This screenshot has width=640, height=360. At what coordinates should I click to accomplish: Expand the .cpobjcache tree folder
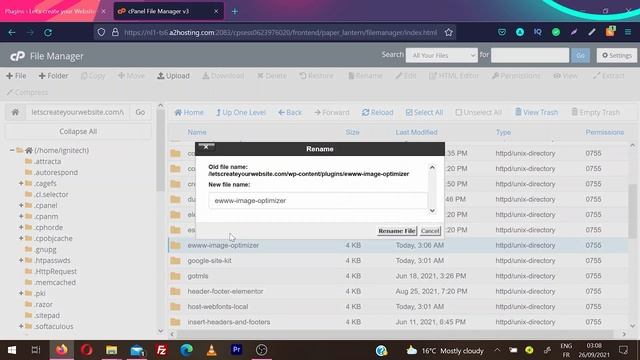pyautogui.click(x=21, y=238)
